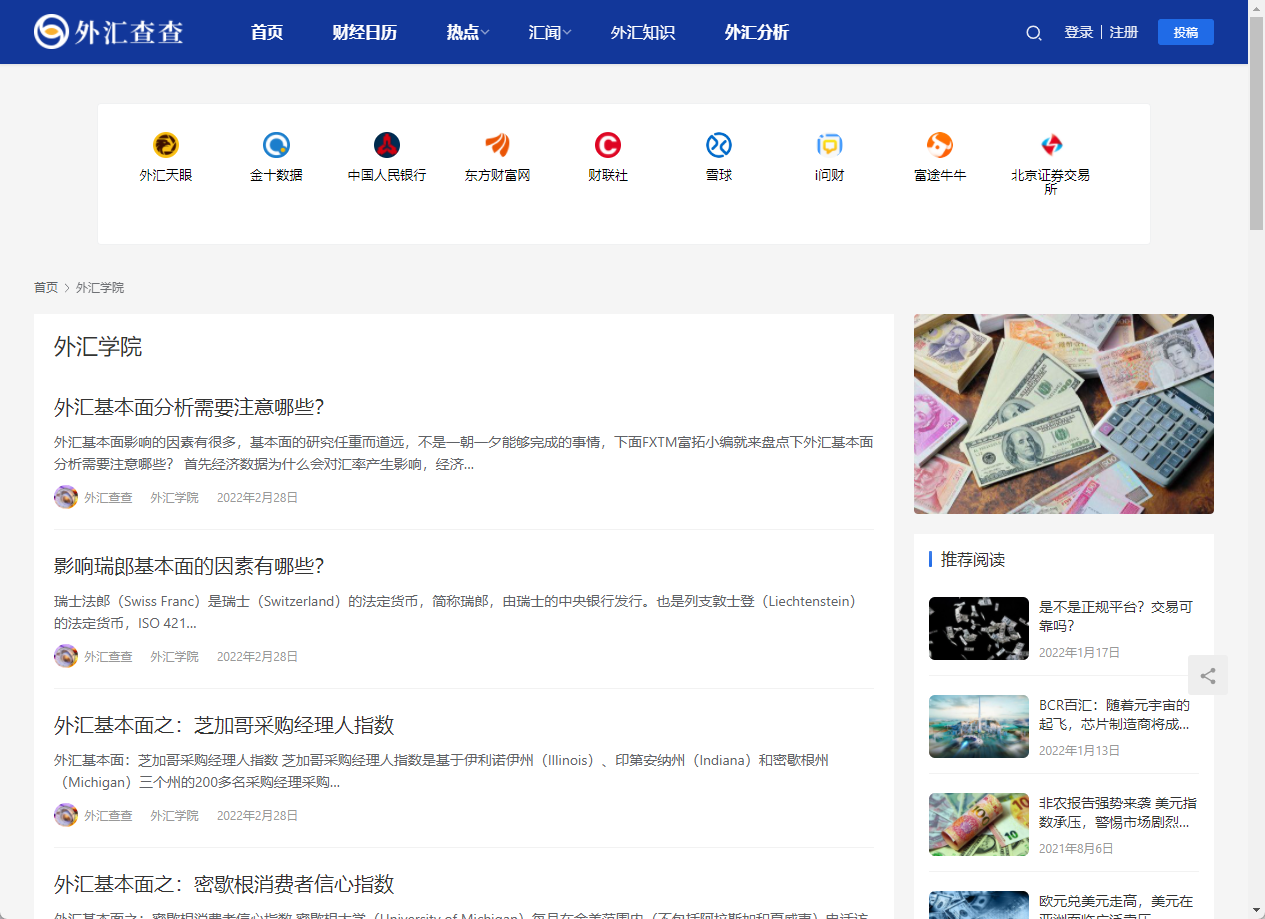Image resolution: width=1265 pixels, height=919 pixels.
Task: Open the 外汇知识 menu item
Action: pyautogui.click(x=643, y=32)
